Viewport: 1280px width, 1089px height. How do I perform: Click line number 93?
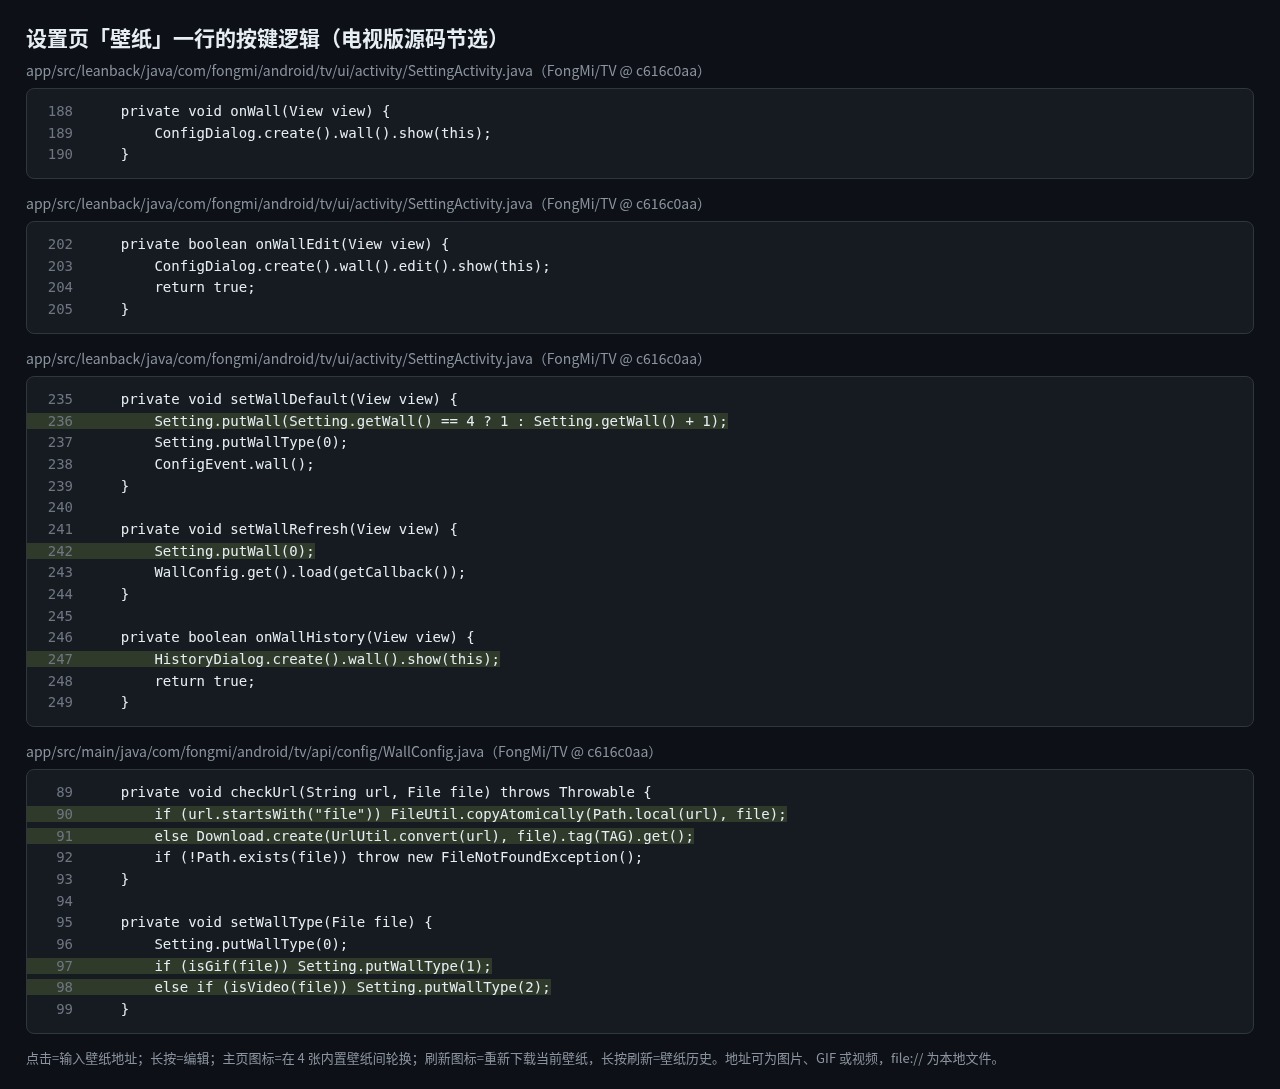64,879
